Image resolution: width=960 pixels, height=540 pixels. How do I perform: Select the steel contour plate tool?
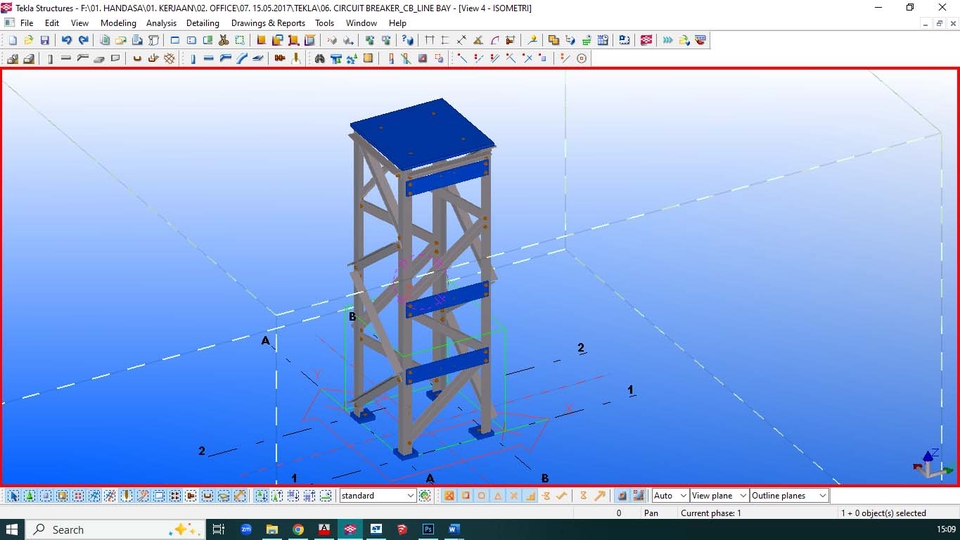point(258,59)
